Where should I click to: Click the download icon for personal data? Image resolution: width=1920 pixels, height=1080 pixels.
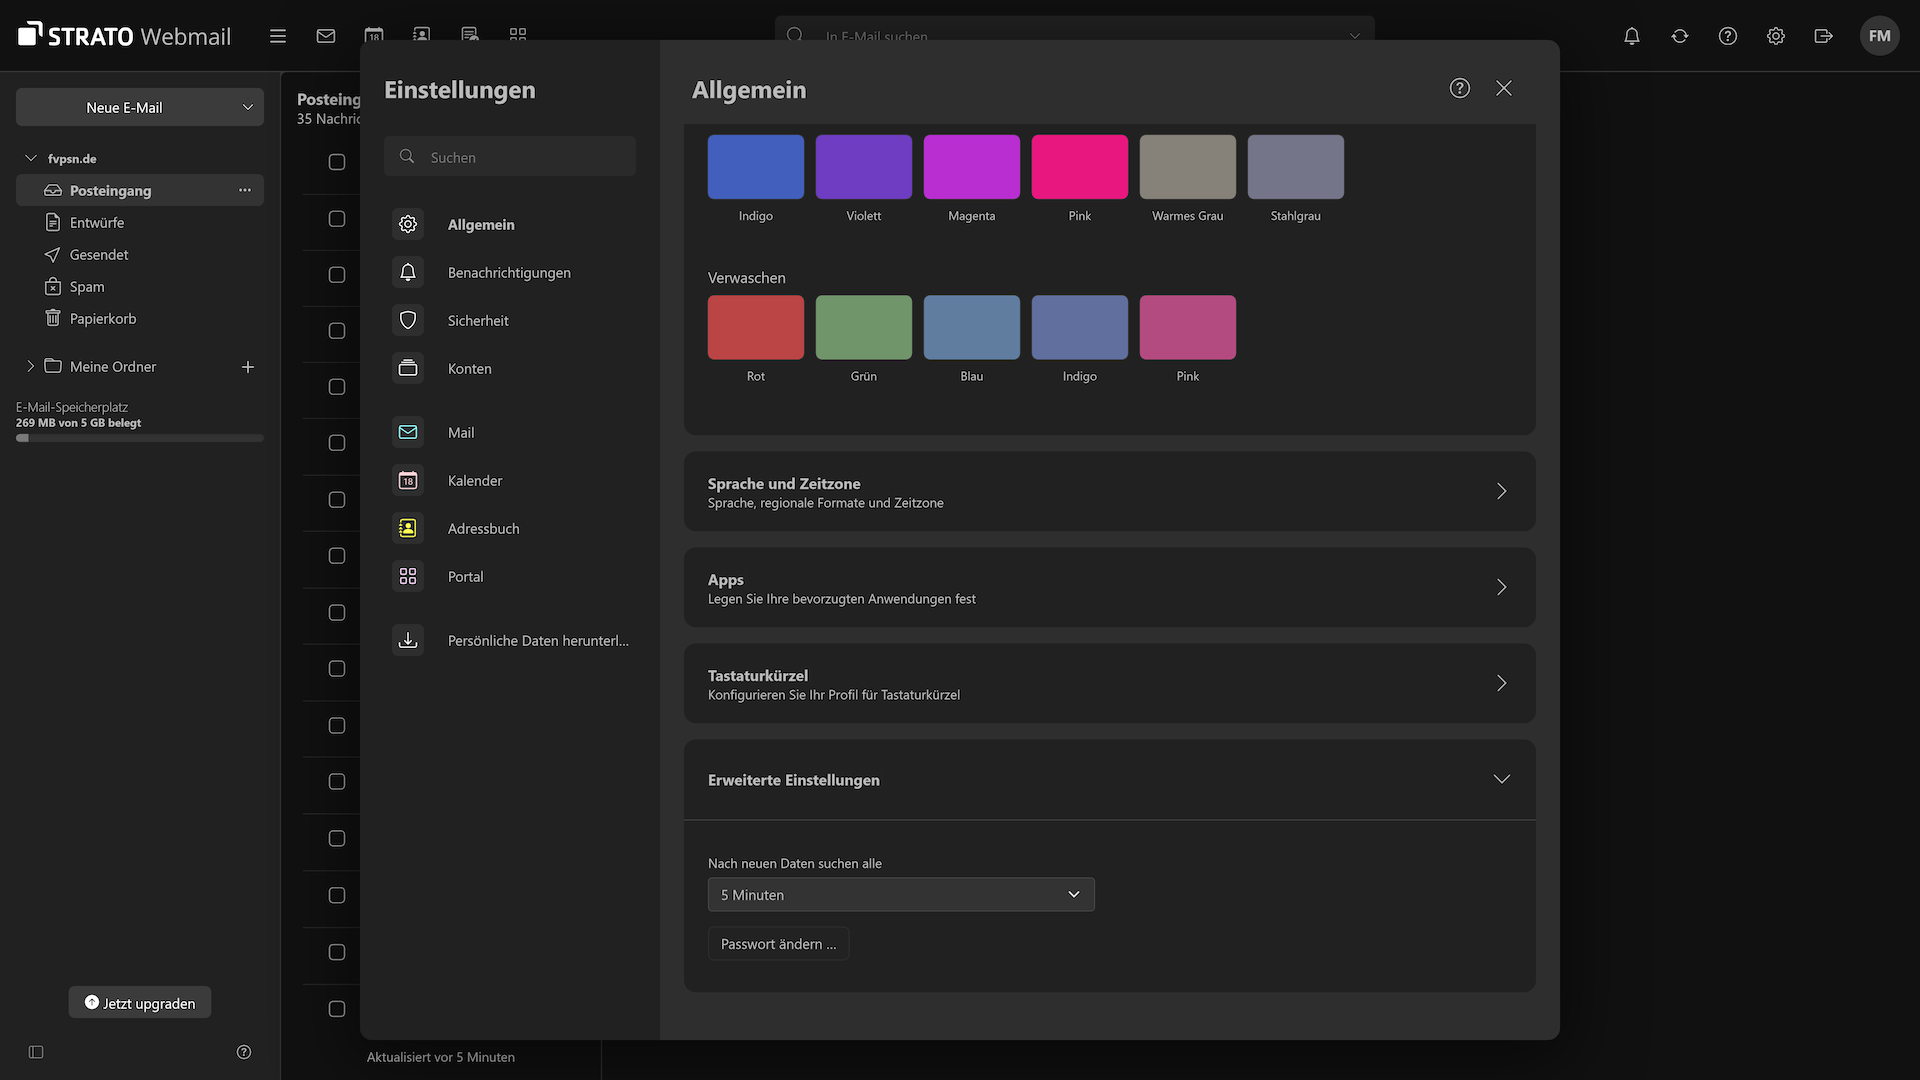point(408,640)
